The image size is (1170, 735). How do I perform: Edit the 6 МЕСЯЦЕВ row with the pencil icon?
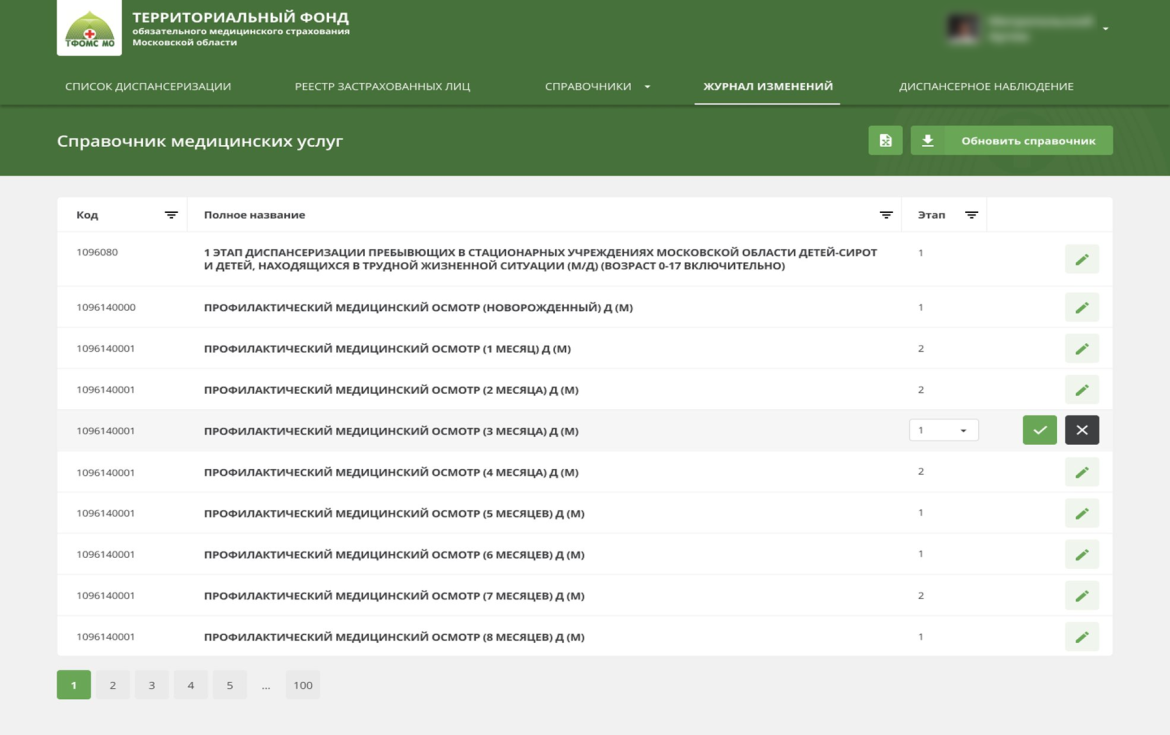1081,554
